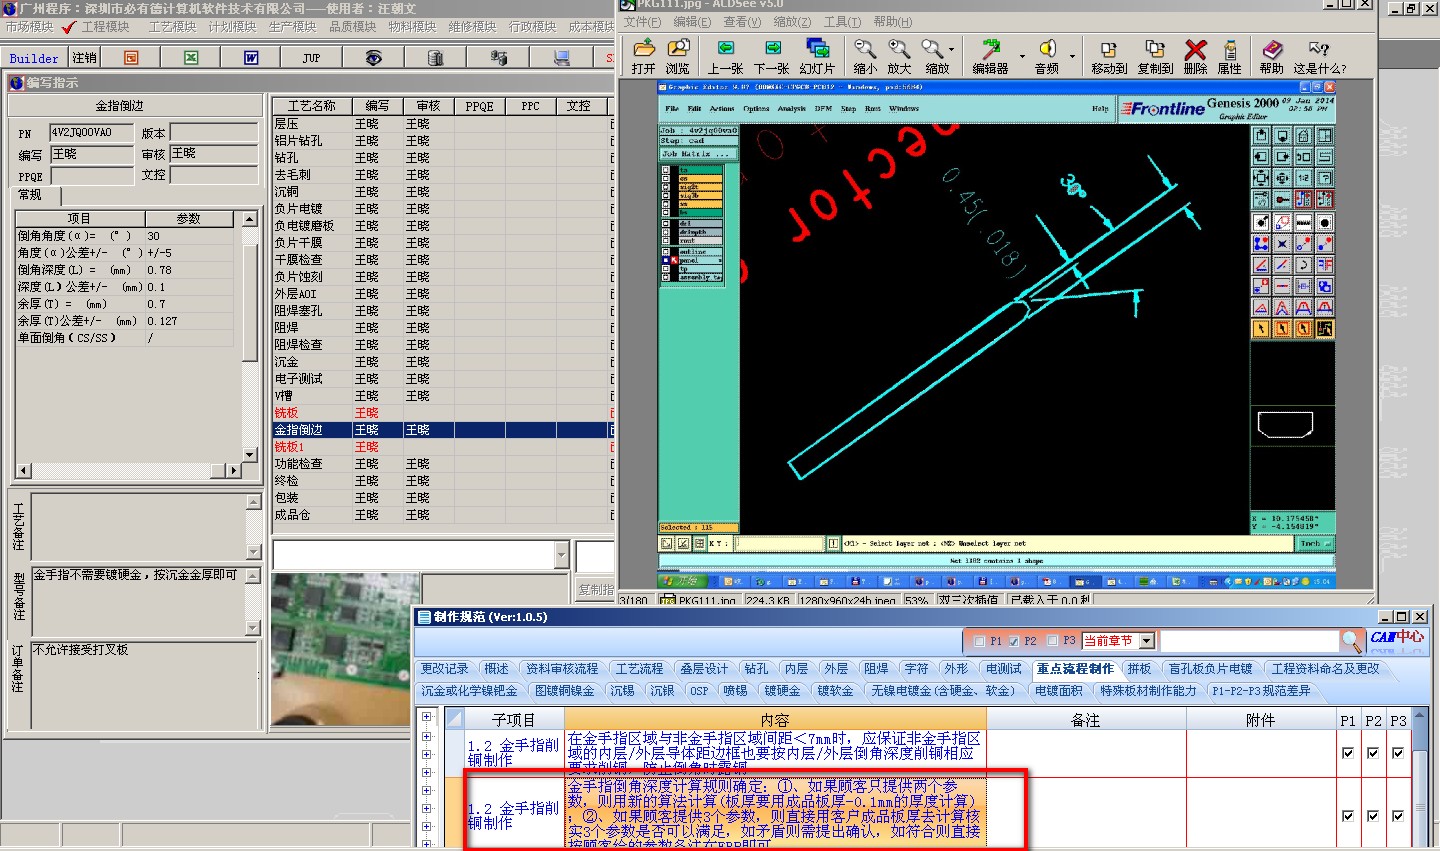Click the audio (音频) speaker icon
This screenshot has width=1440, height=851.
coord(1047,57)
